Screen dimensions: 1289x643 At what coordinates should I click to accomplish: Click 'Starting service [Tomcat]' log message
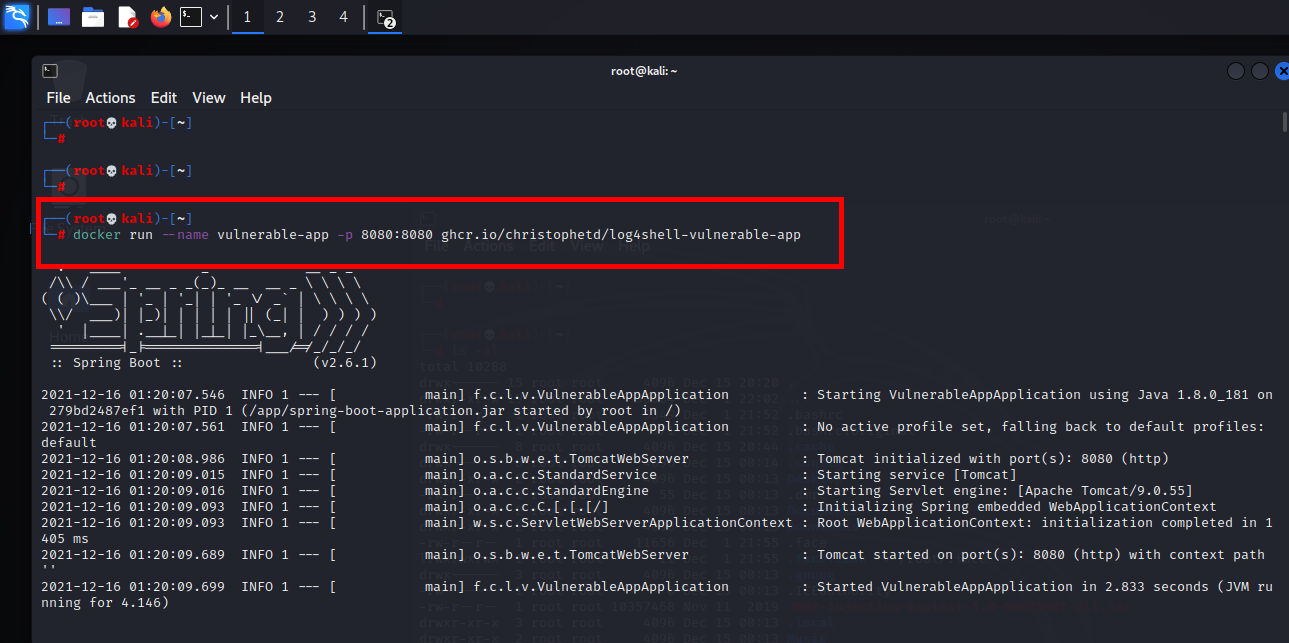coord(918,475)
